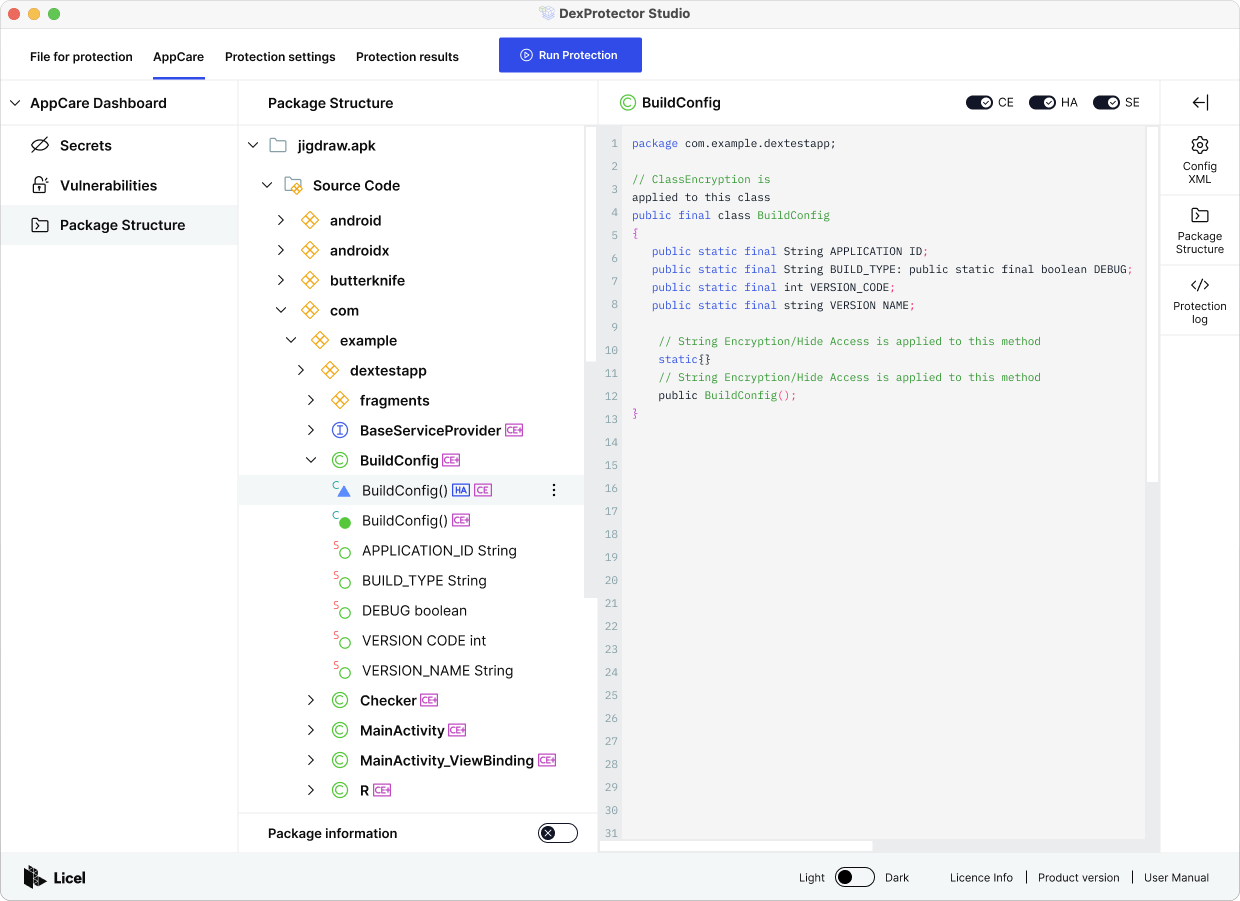Open the Licence Info link
Viewport: 1240px width, 901px height.
coord(981,877)
